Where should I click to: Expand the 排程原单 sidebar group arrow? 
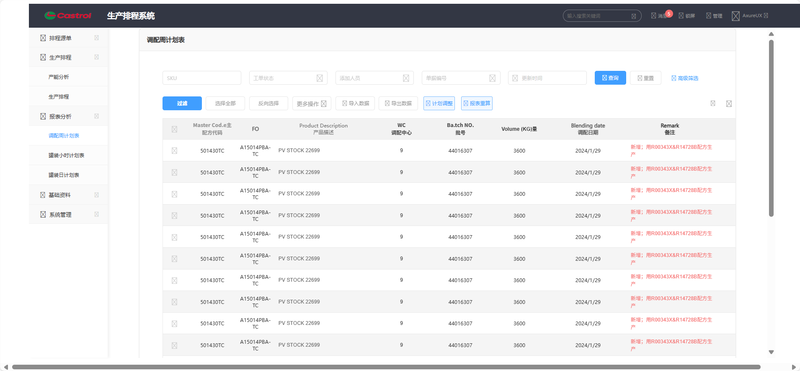[96, 38]
